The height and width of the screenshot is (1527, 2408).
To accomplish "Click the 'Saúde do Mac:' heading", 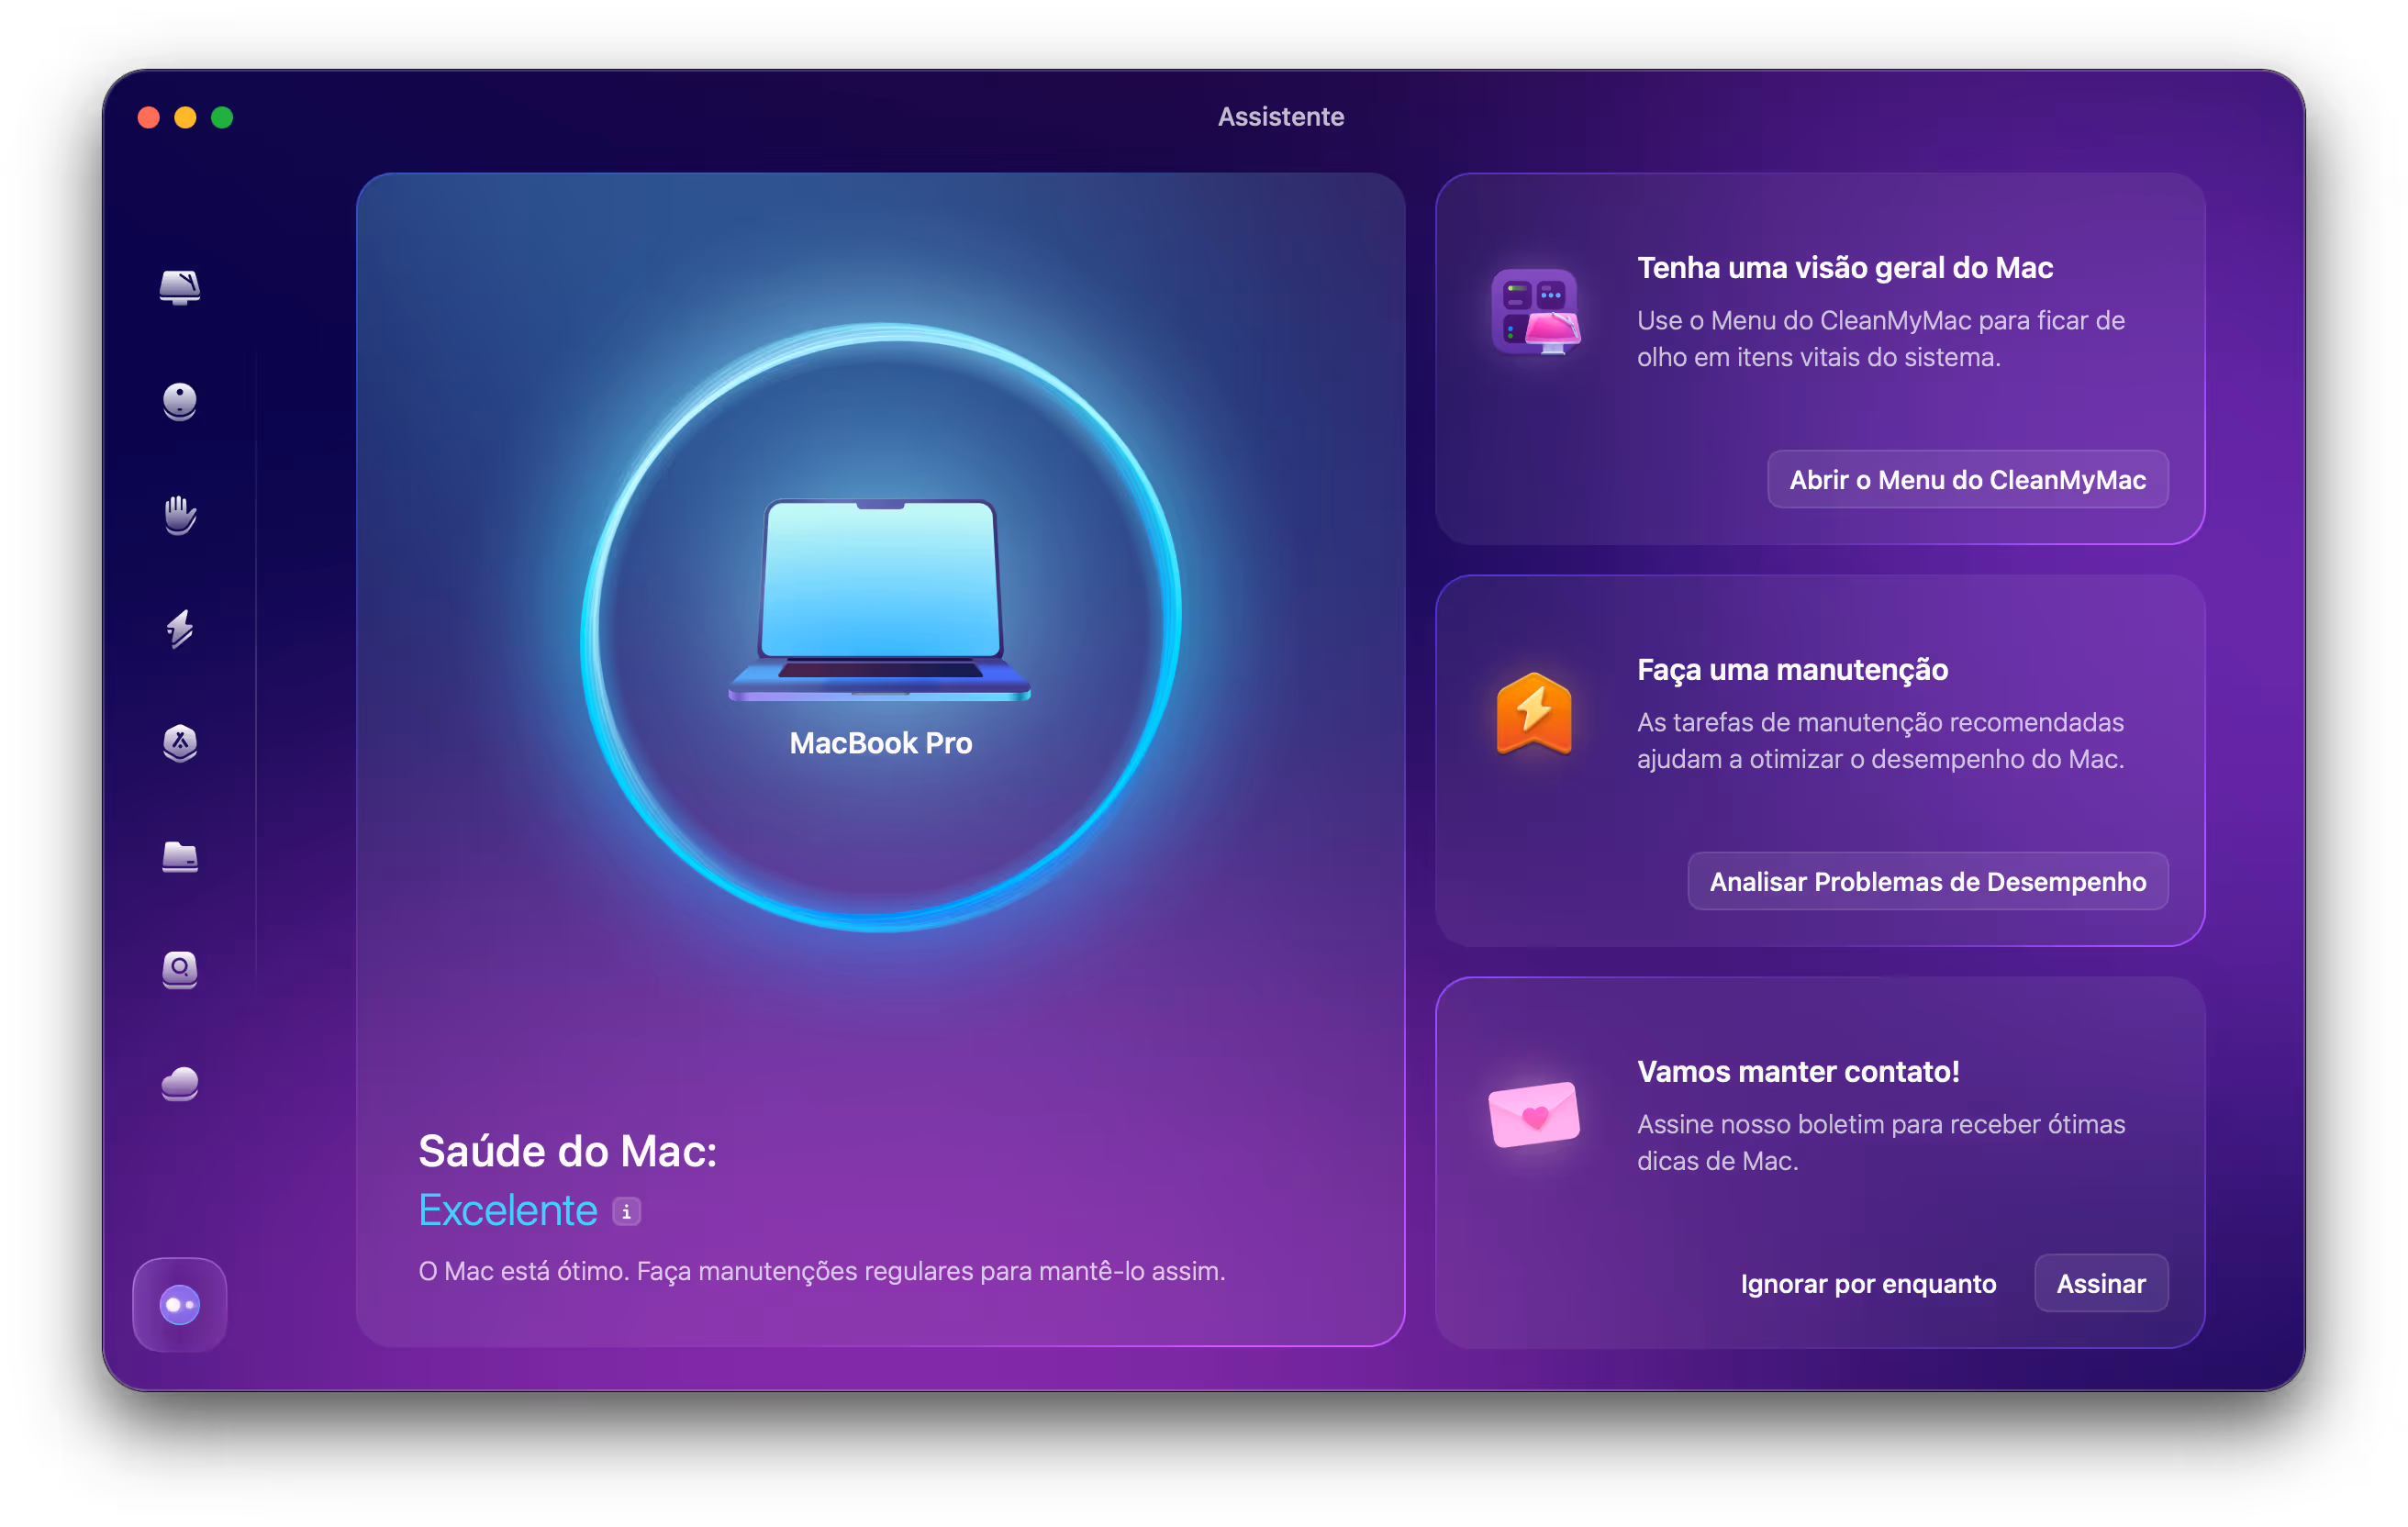I will pos(567,1152).
